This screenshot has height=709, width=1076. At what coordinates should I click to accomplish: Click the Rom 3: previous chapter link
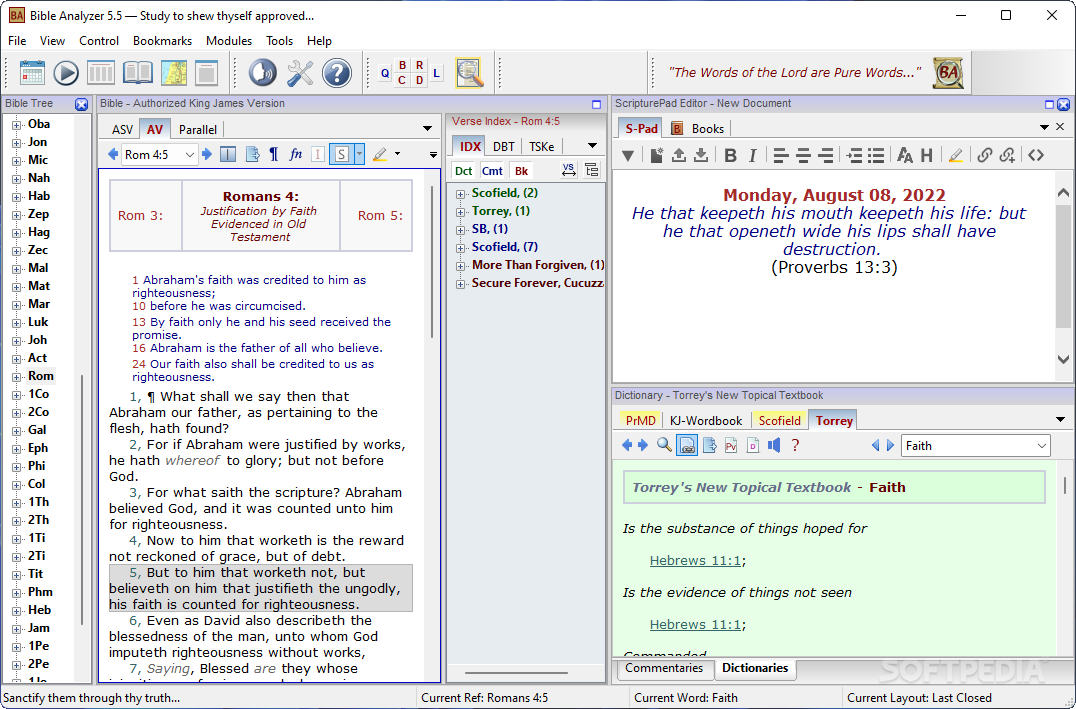click(x=141, y=216)
